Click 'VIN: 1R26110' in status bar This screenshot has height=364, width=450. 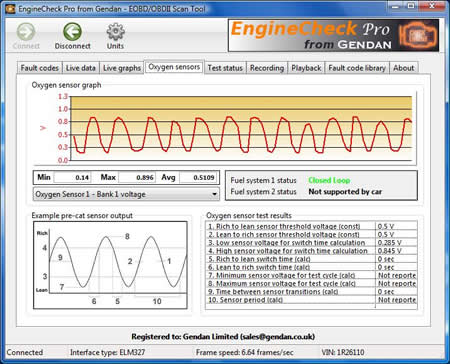(343, 352)
